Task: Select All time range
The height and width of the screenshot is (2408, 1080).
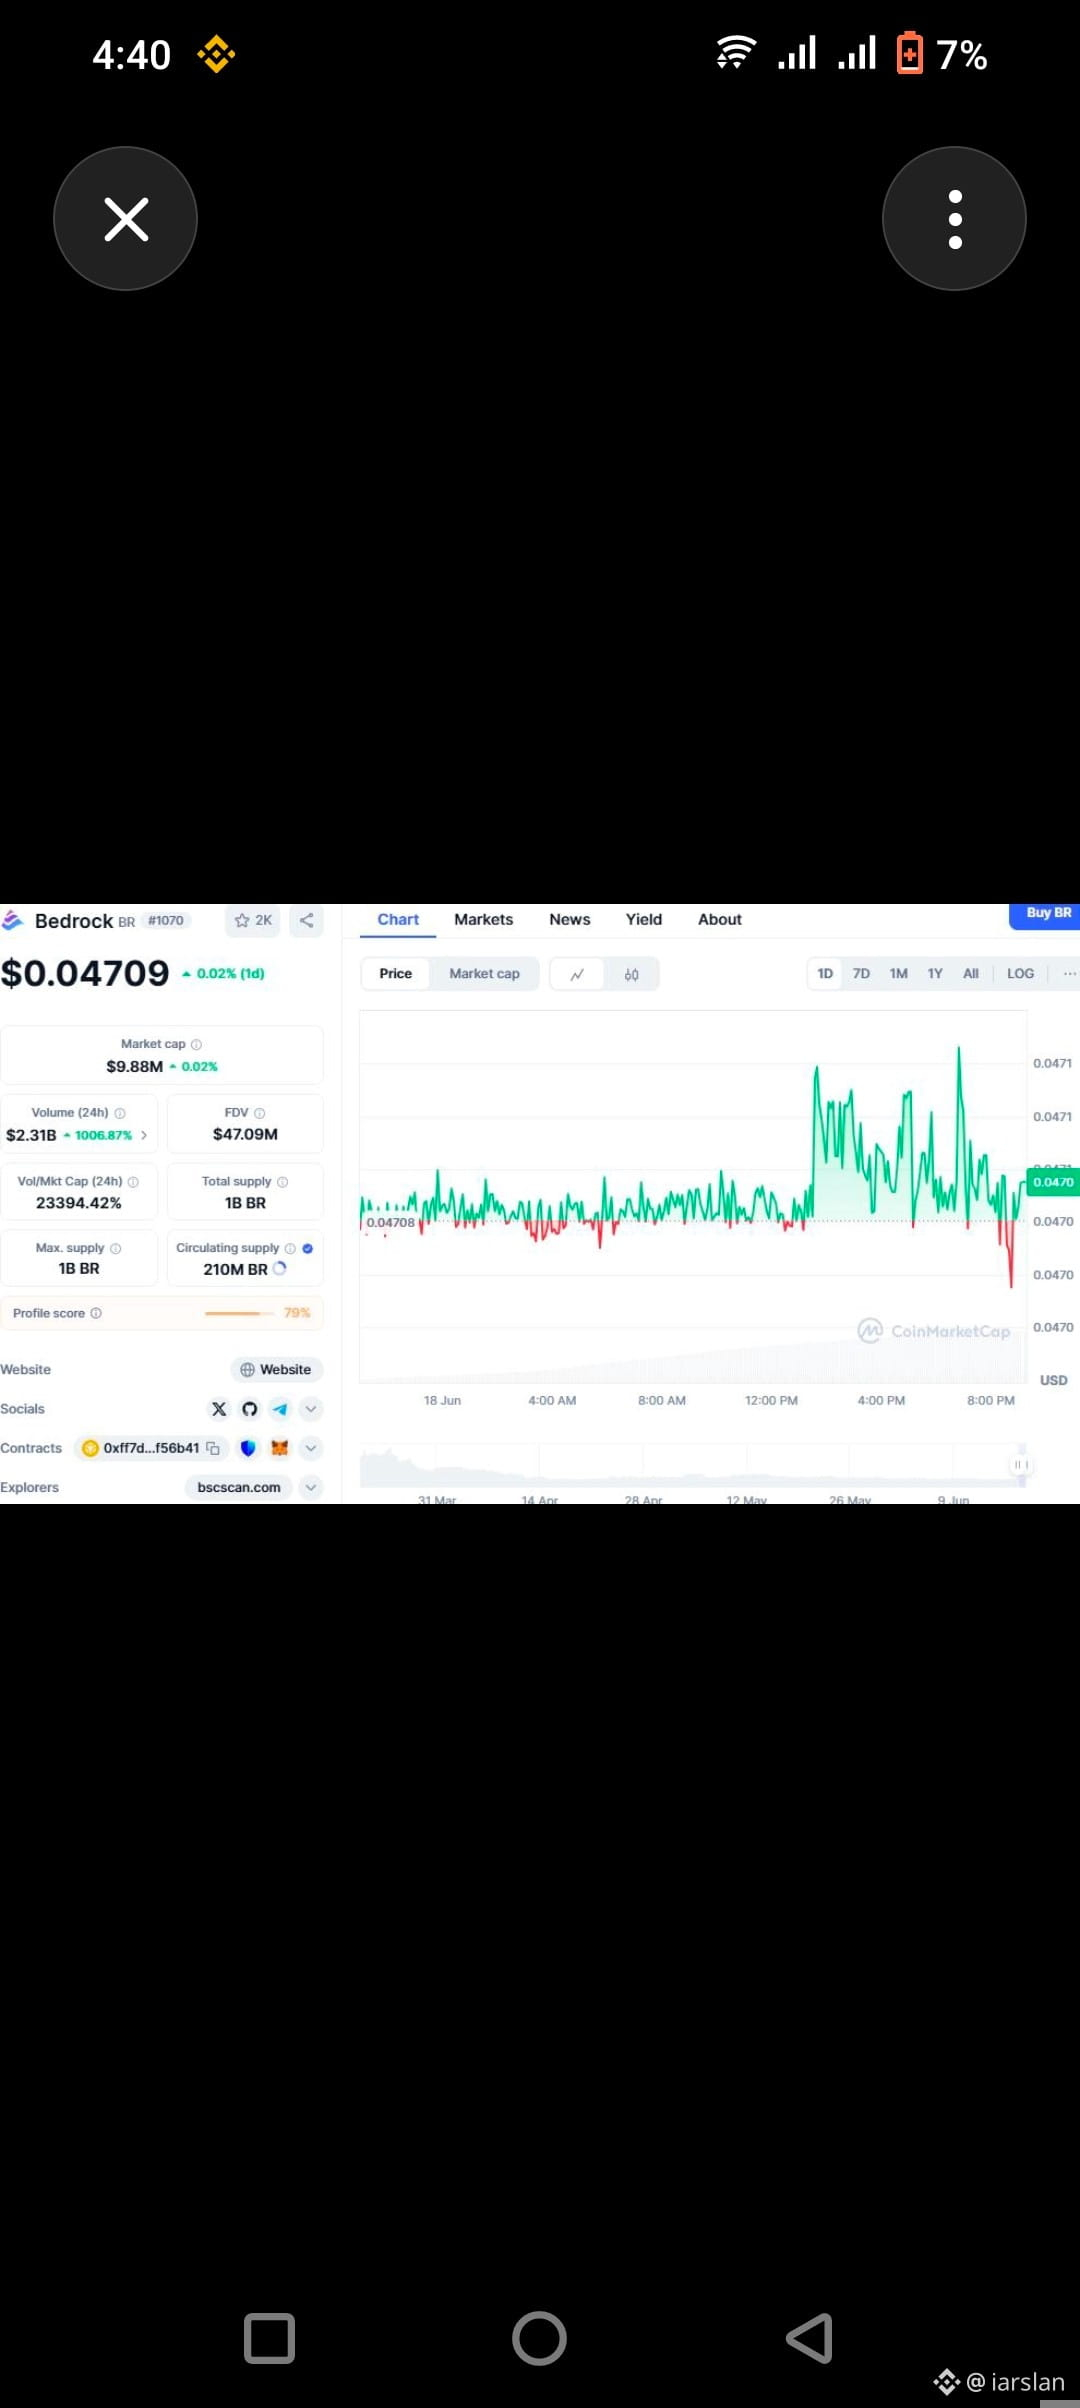Action: coord(970,974)
